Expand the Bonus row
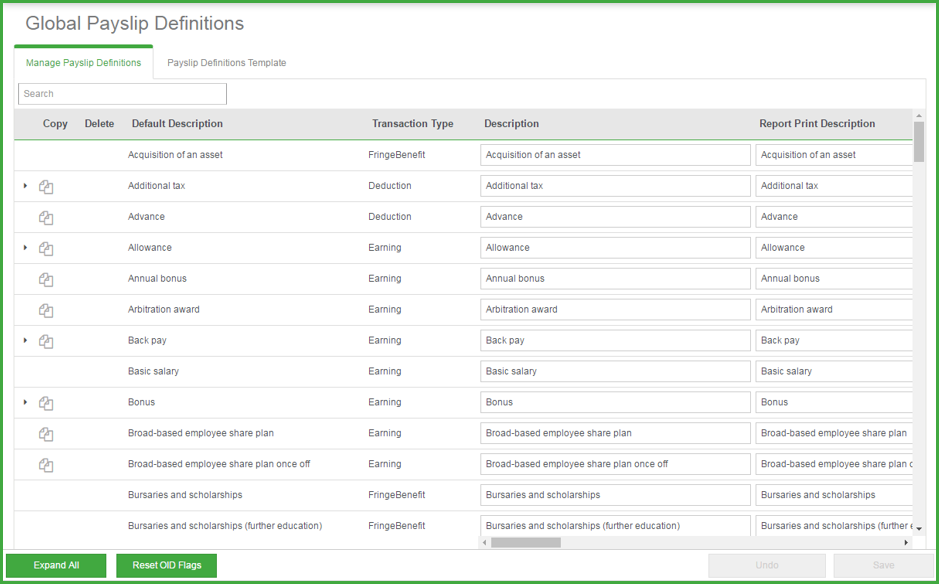939x584 pixels. point(25,402)
